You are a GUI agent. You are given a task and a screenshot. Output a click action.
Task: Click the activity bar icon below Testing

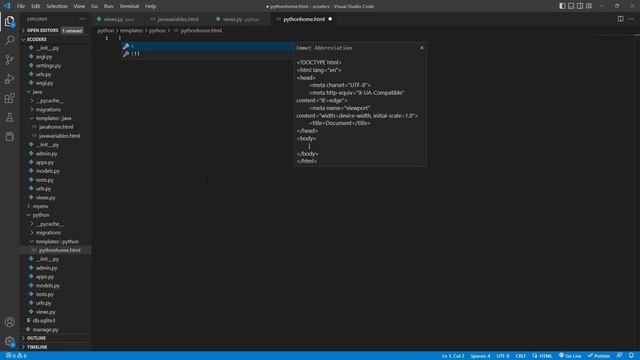(9, 137)
